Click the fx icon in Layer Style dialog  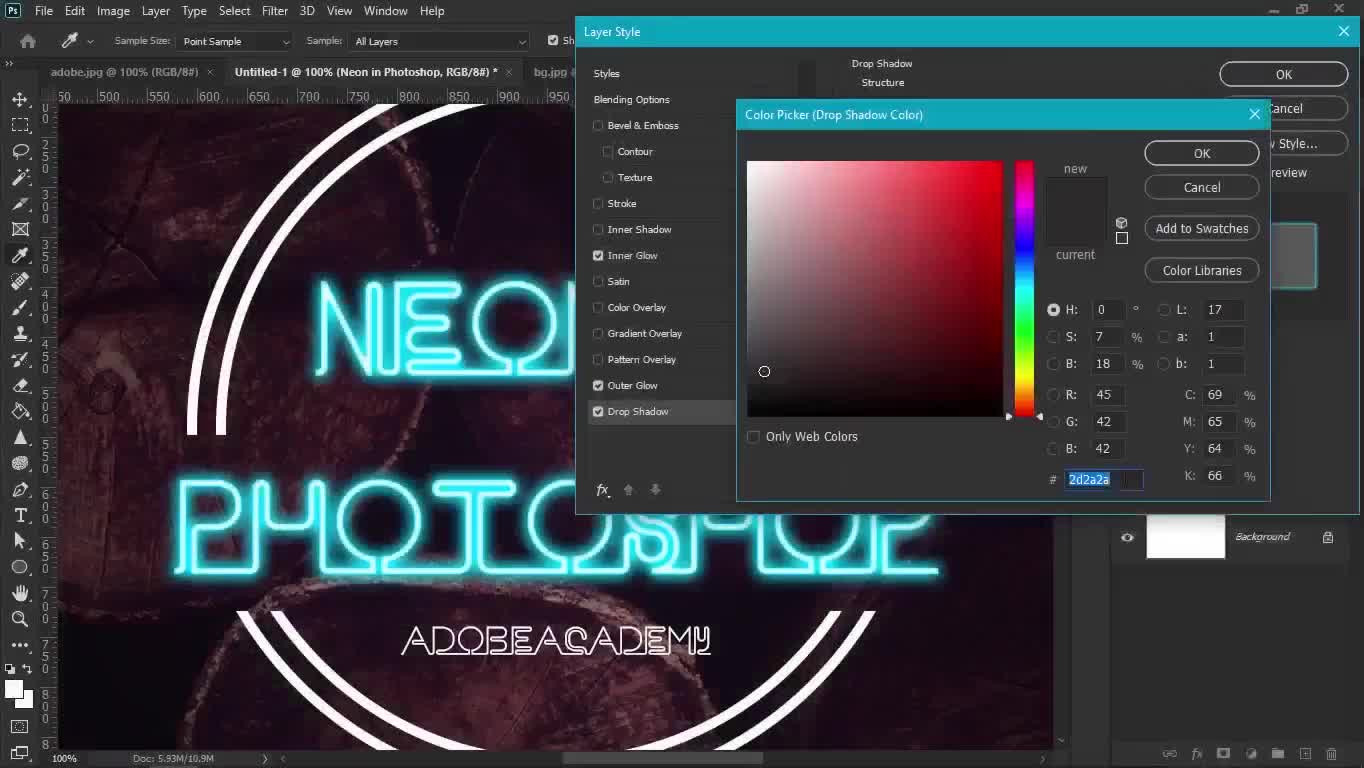click(602, 490)
